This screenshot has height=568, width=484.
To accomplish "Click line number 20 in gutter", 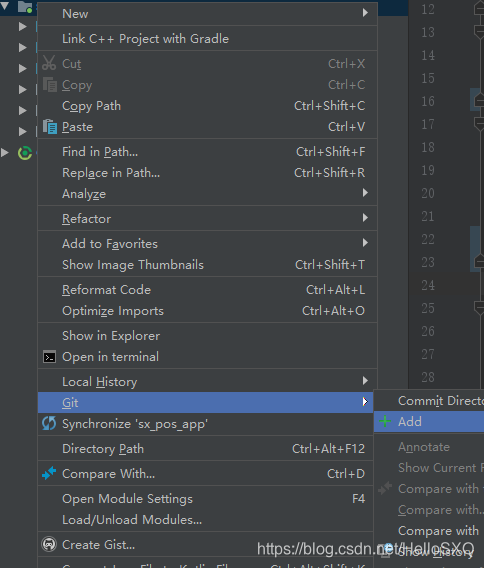I will click(428, 193).
